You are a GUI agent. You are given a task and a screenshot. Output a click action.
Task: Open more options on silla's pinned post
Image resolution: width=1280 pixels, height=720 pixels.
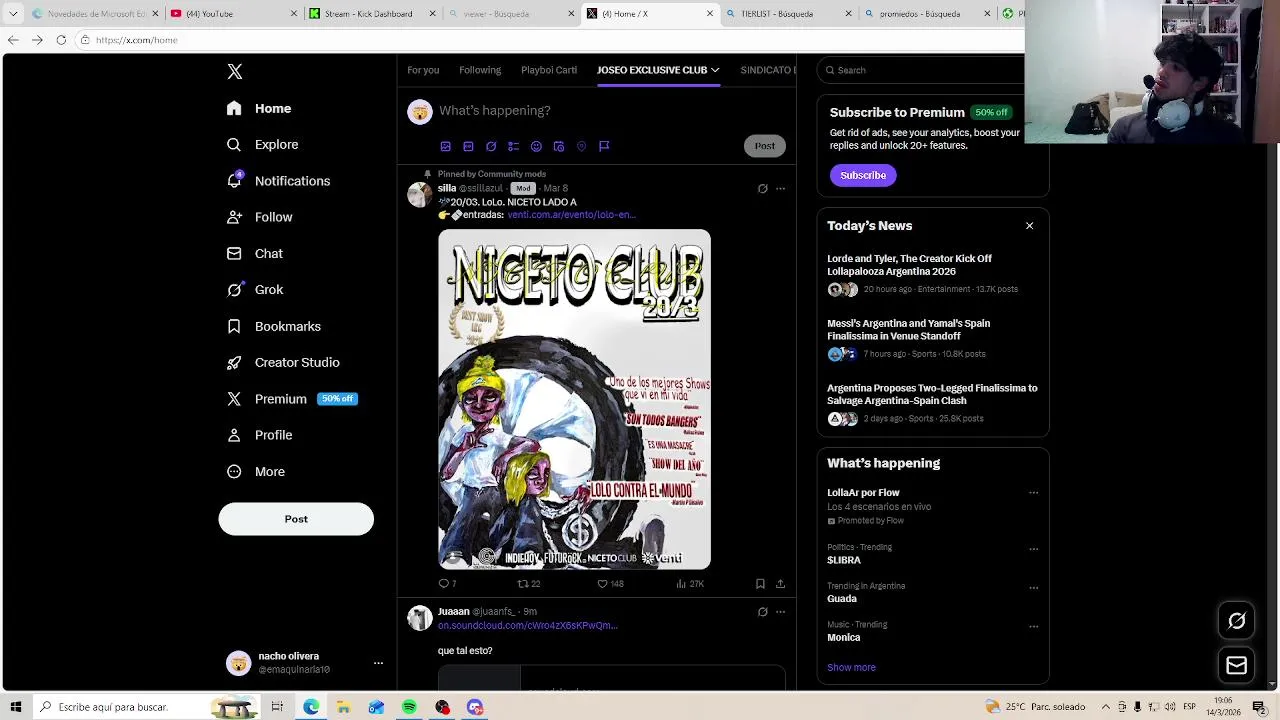(x=781, y=189)
